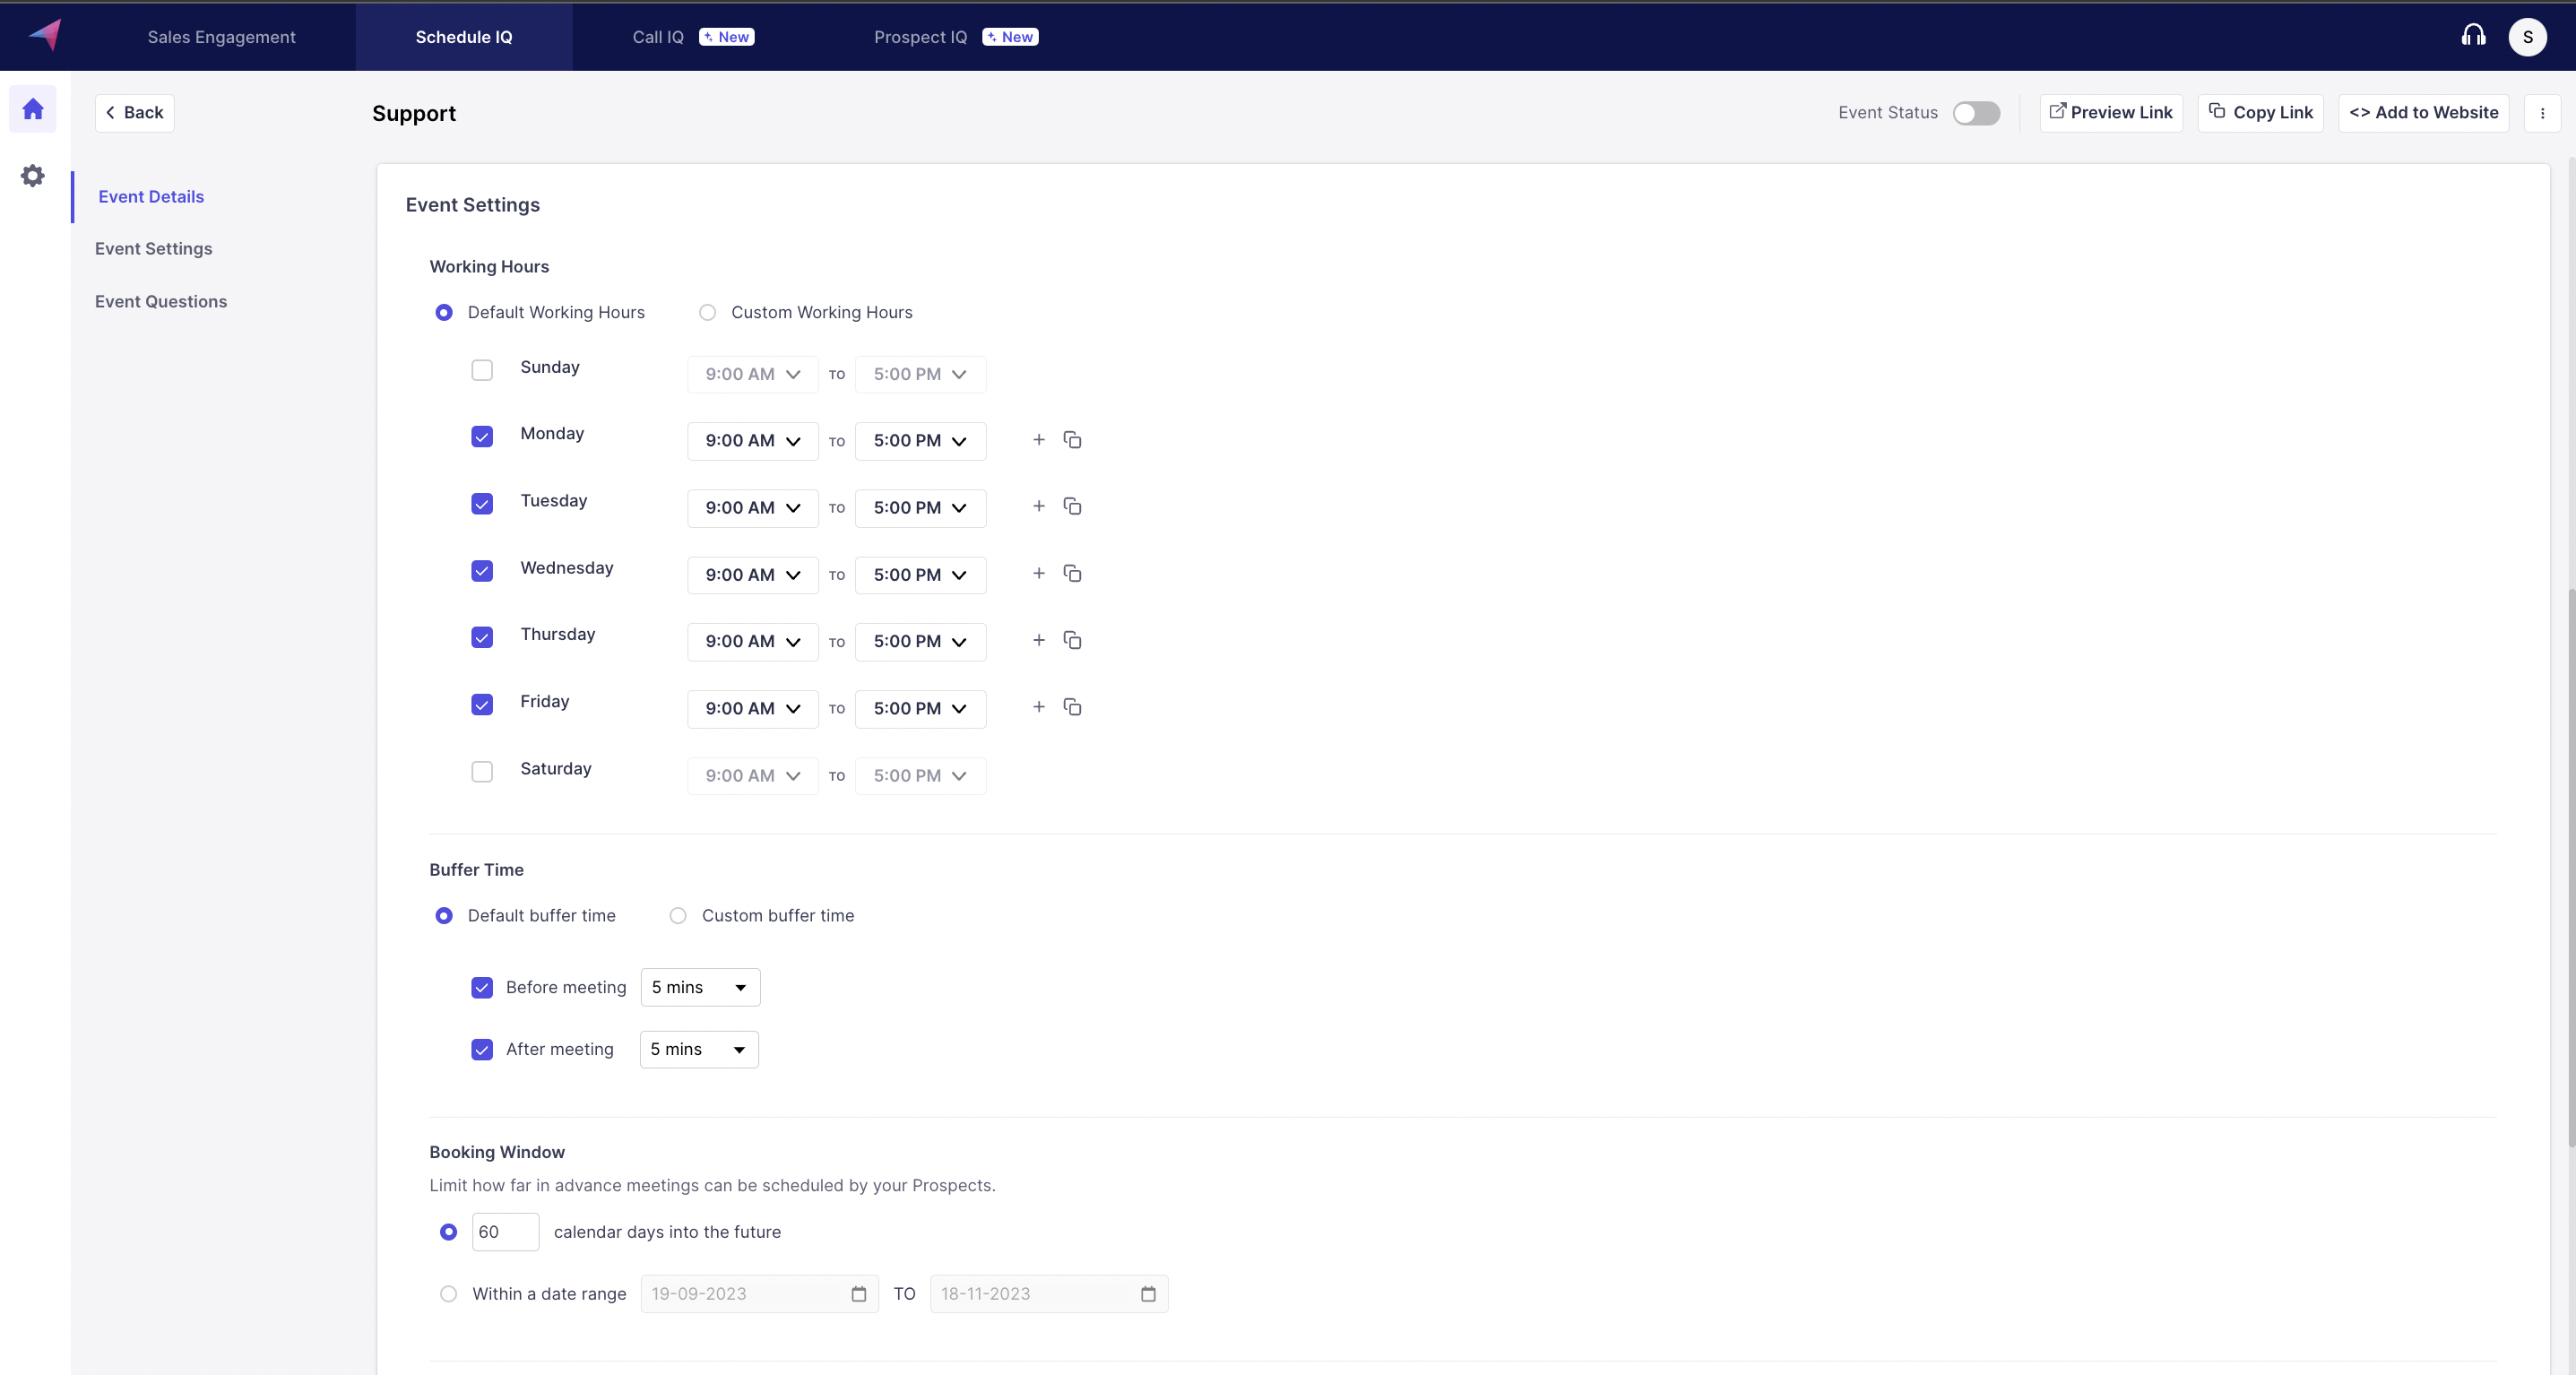Copy Friday's hours to other days
This screenshot has width=2576, height=1375.
[x=1072, y=707]
